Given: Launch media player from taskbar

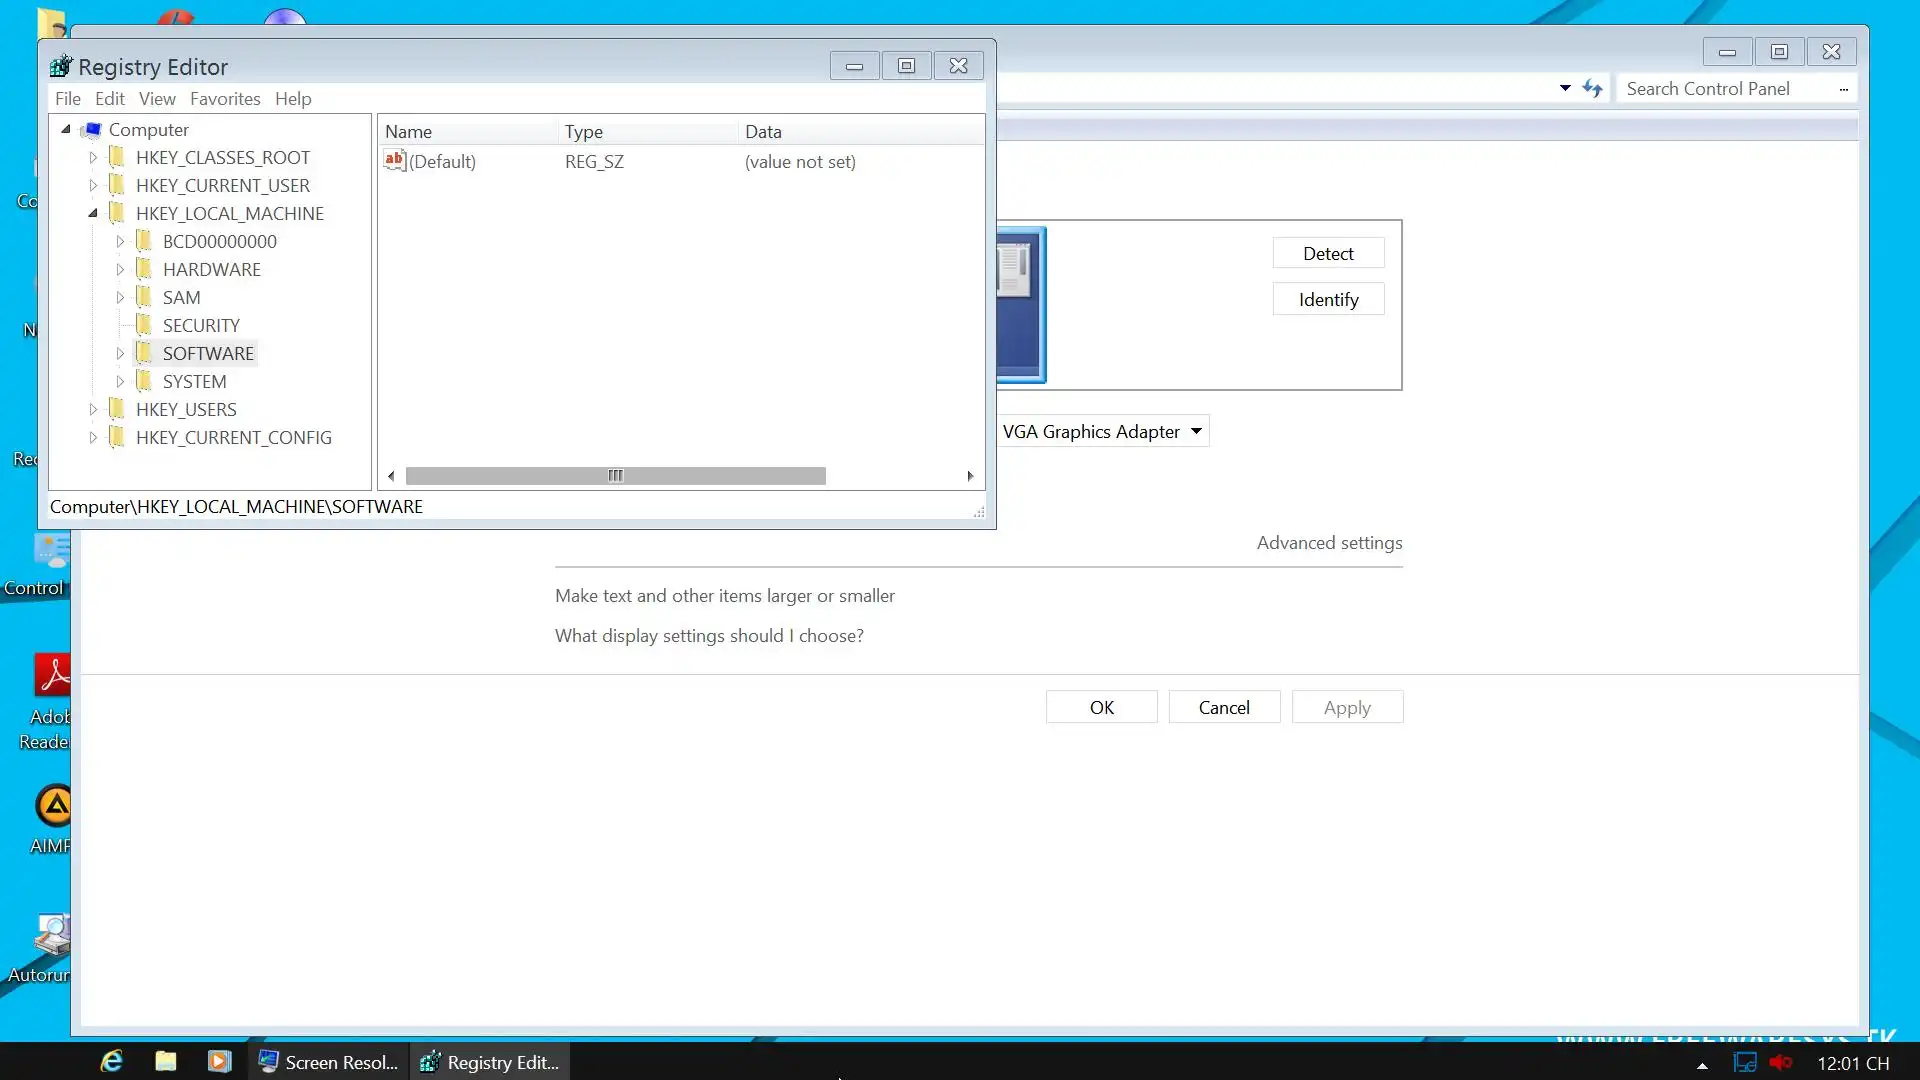Looking at the screenshot, I should pos(219,1061).
